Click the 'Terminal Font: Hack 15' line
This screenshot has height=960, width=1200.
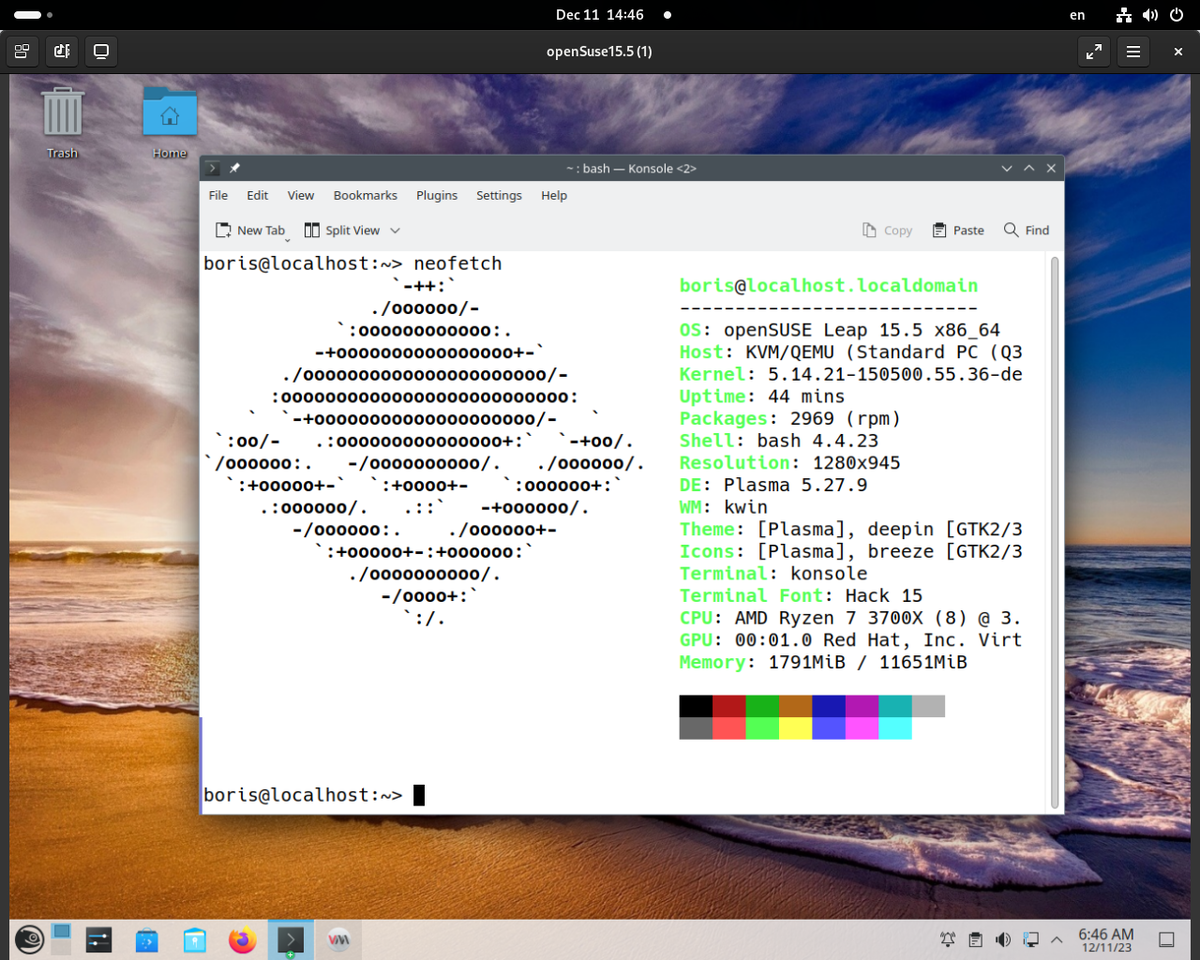coord(801,595)
